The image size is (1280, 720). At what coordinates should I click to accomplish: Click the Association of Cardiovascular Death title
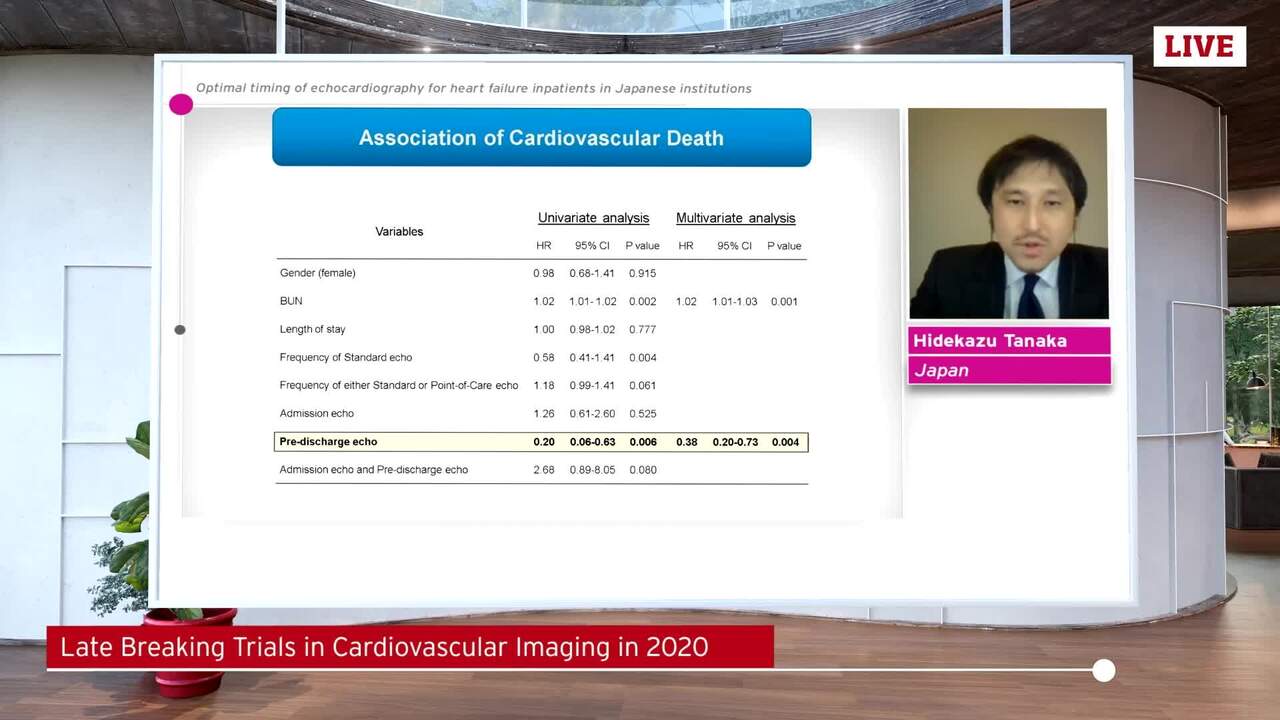pyautogui.click(x=541, y=137)
